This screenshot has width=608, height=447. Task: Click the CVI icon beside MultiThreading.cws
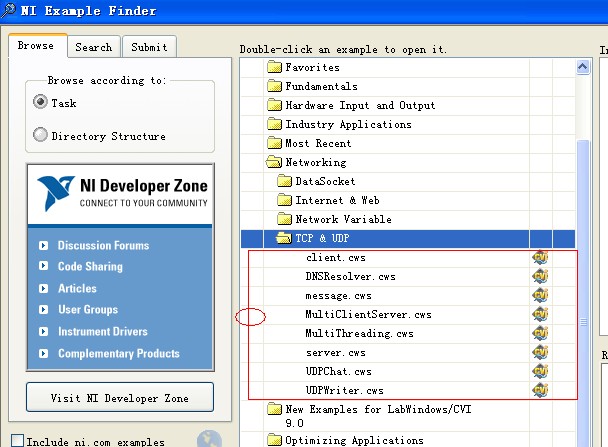click(540, 333)
